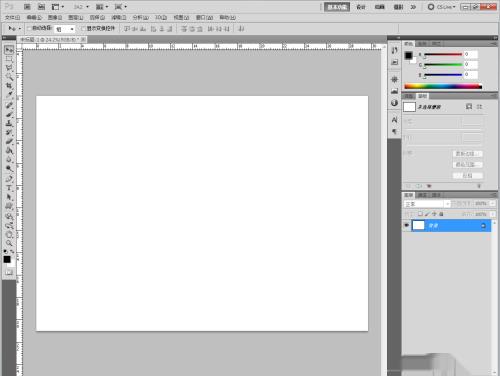Switch to the 色板 (Swatches) tab
Screen dimensions: 500x376
coord(422,44)
